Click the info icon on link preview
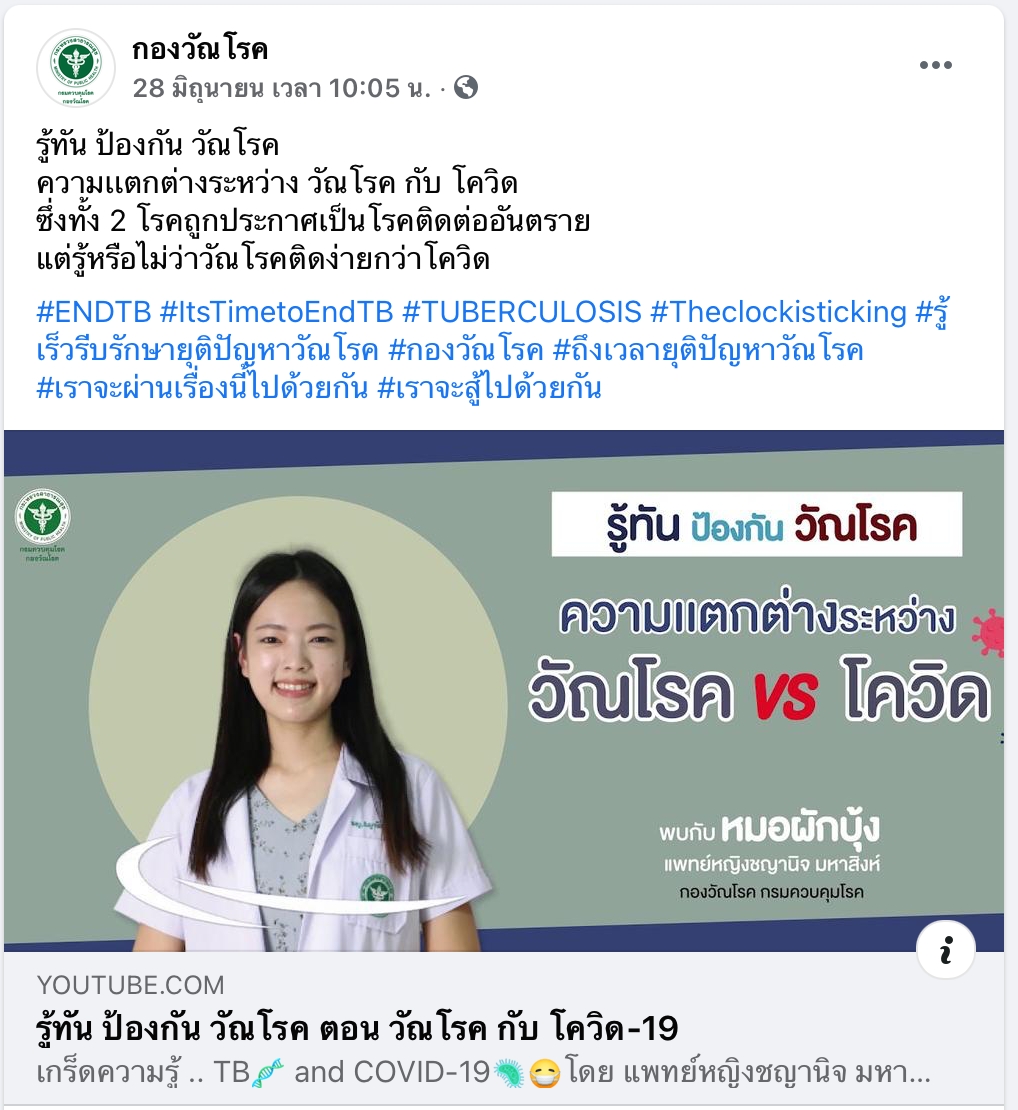The width and height of the screenshot is (1018, 1110). [946, 949]
